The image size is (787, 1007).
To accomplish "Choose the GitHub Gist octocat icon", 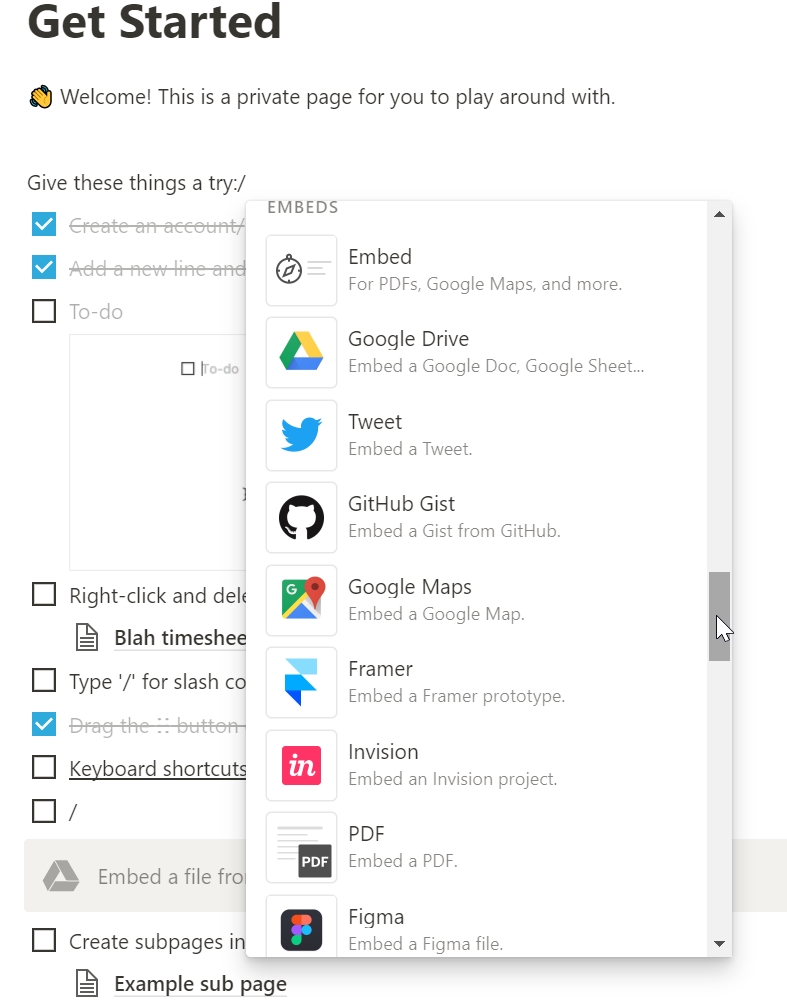I will coord(301,518).
